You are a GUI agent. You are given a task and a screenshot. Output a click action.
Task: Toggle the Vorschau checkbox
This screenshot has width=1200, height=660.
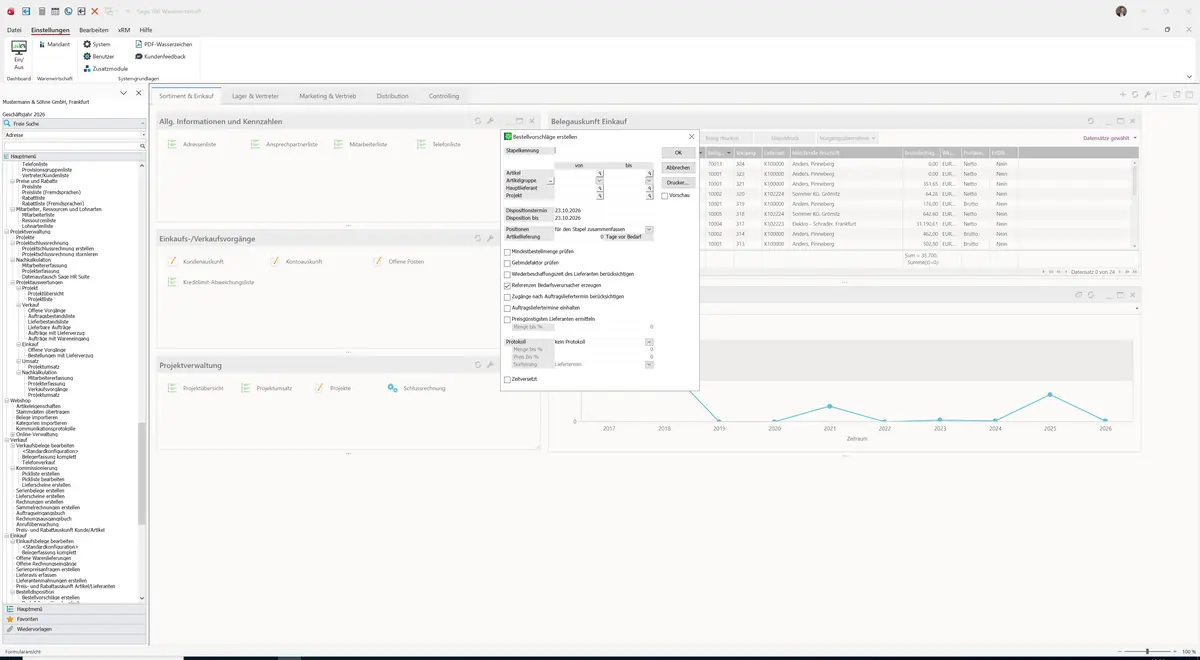(x=665, y=196)
